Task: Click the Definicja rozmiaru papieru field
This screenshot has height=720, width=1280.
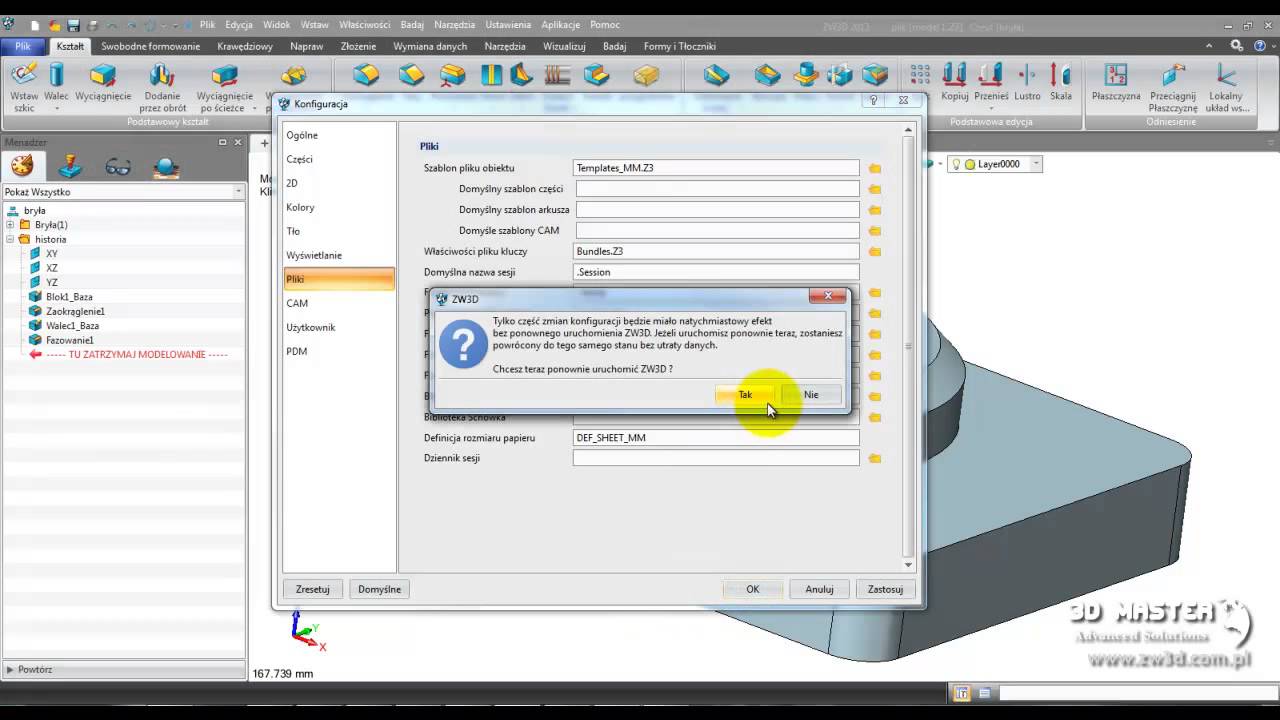Action: [x=716, y=438]
